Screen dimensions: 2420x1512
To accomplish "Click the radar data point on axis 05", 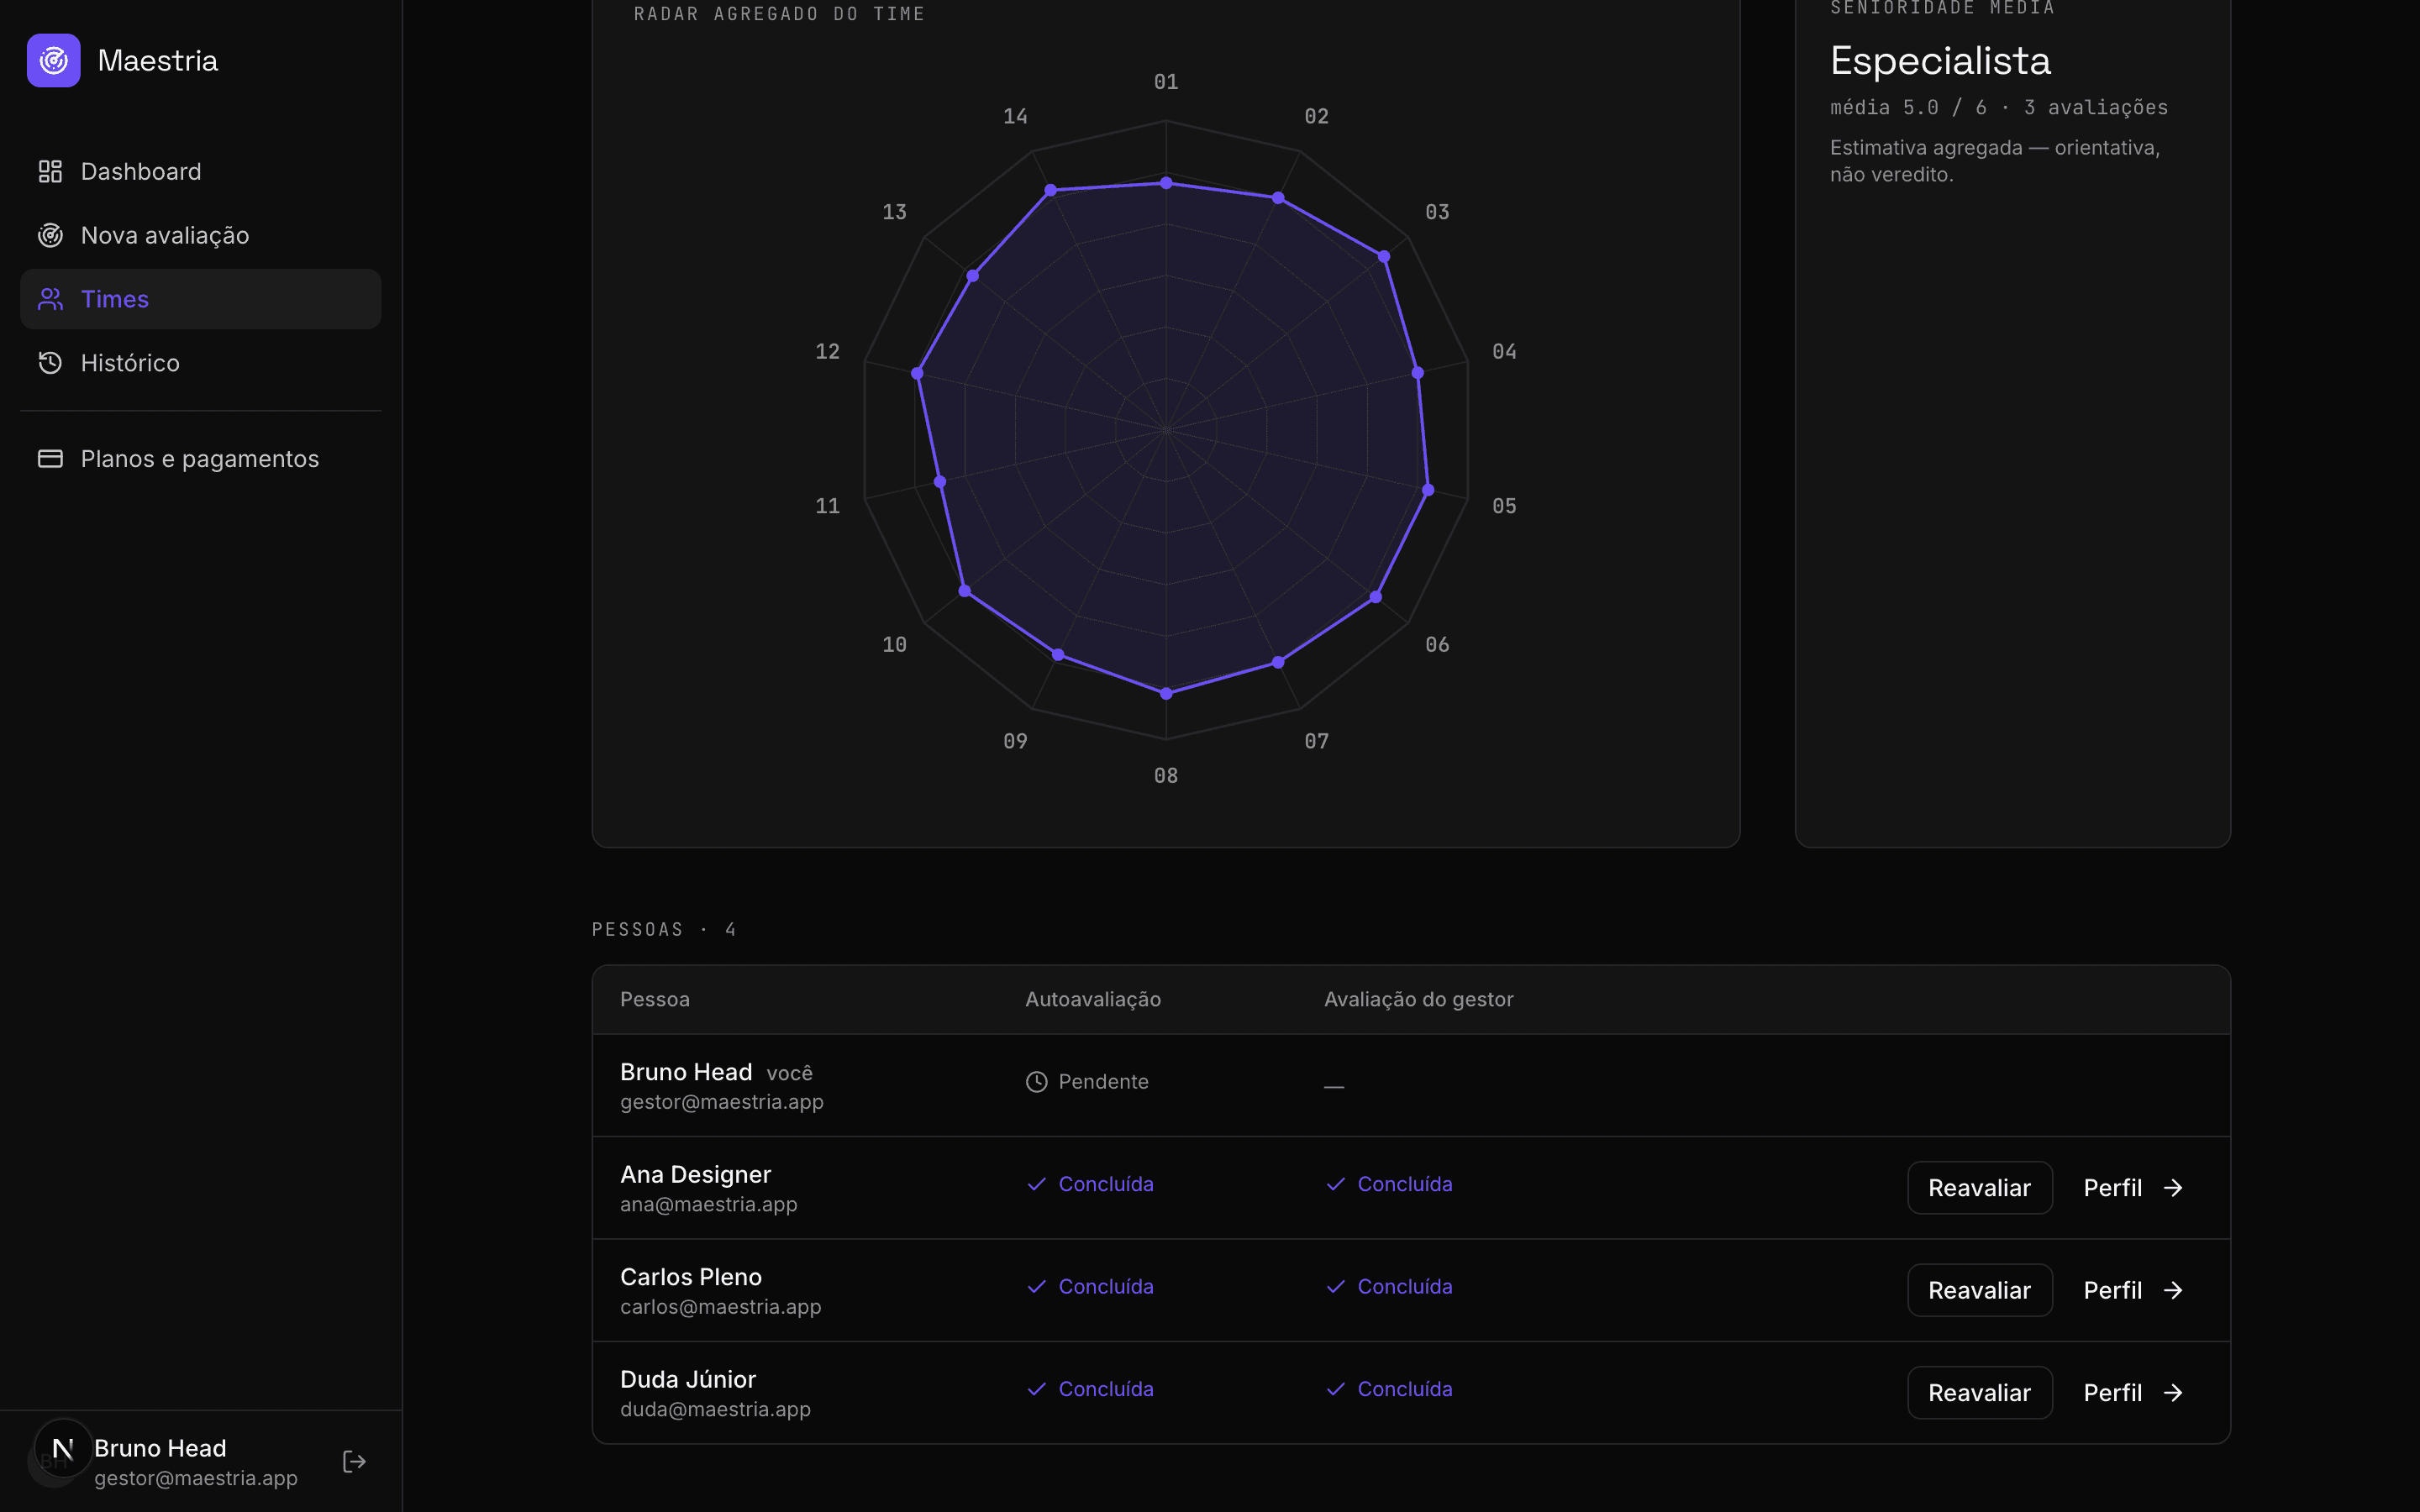I will tap(1428, 490).
